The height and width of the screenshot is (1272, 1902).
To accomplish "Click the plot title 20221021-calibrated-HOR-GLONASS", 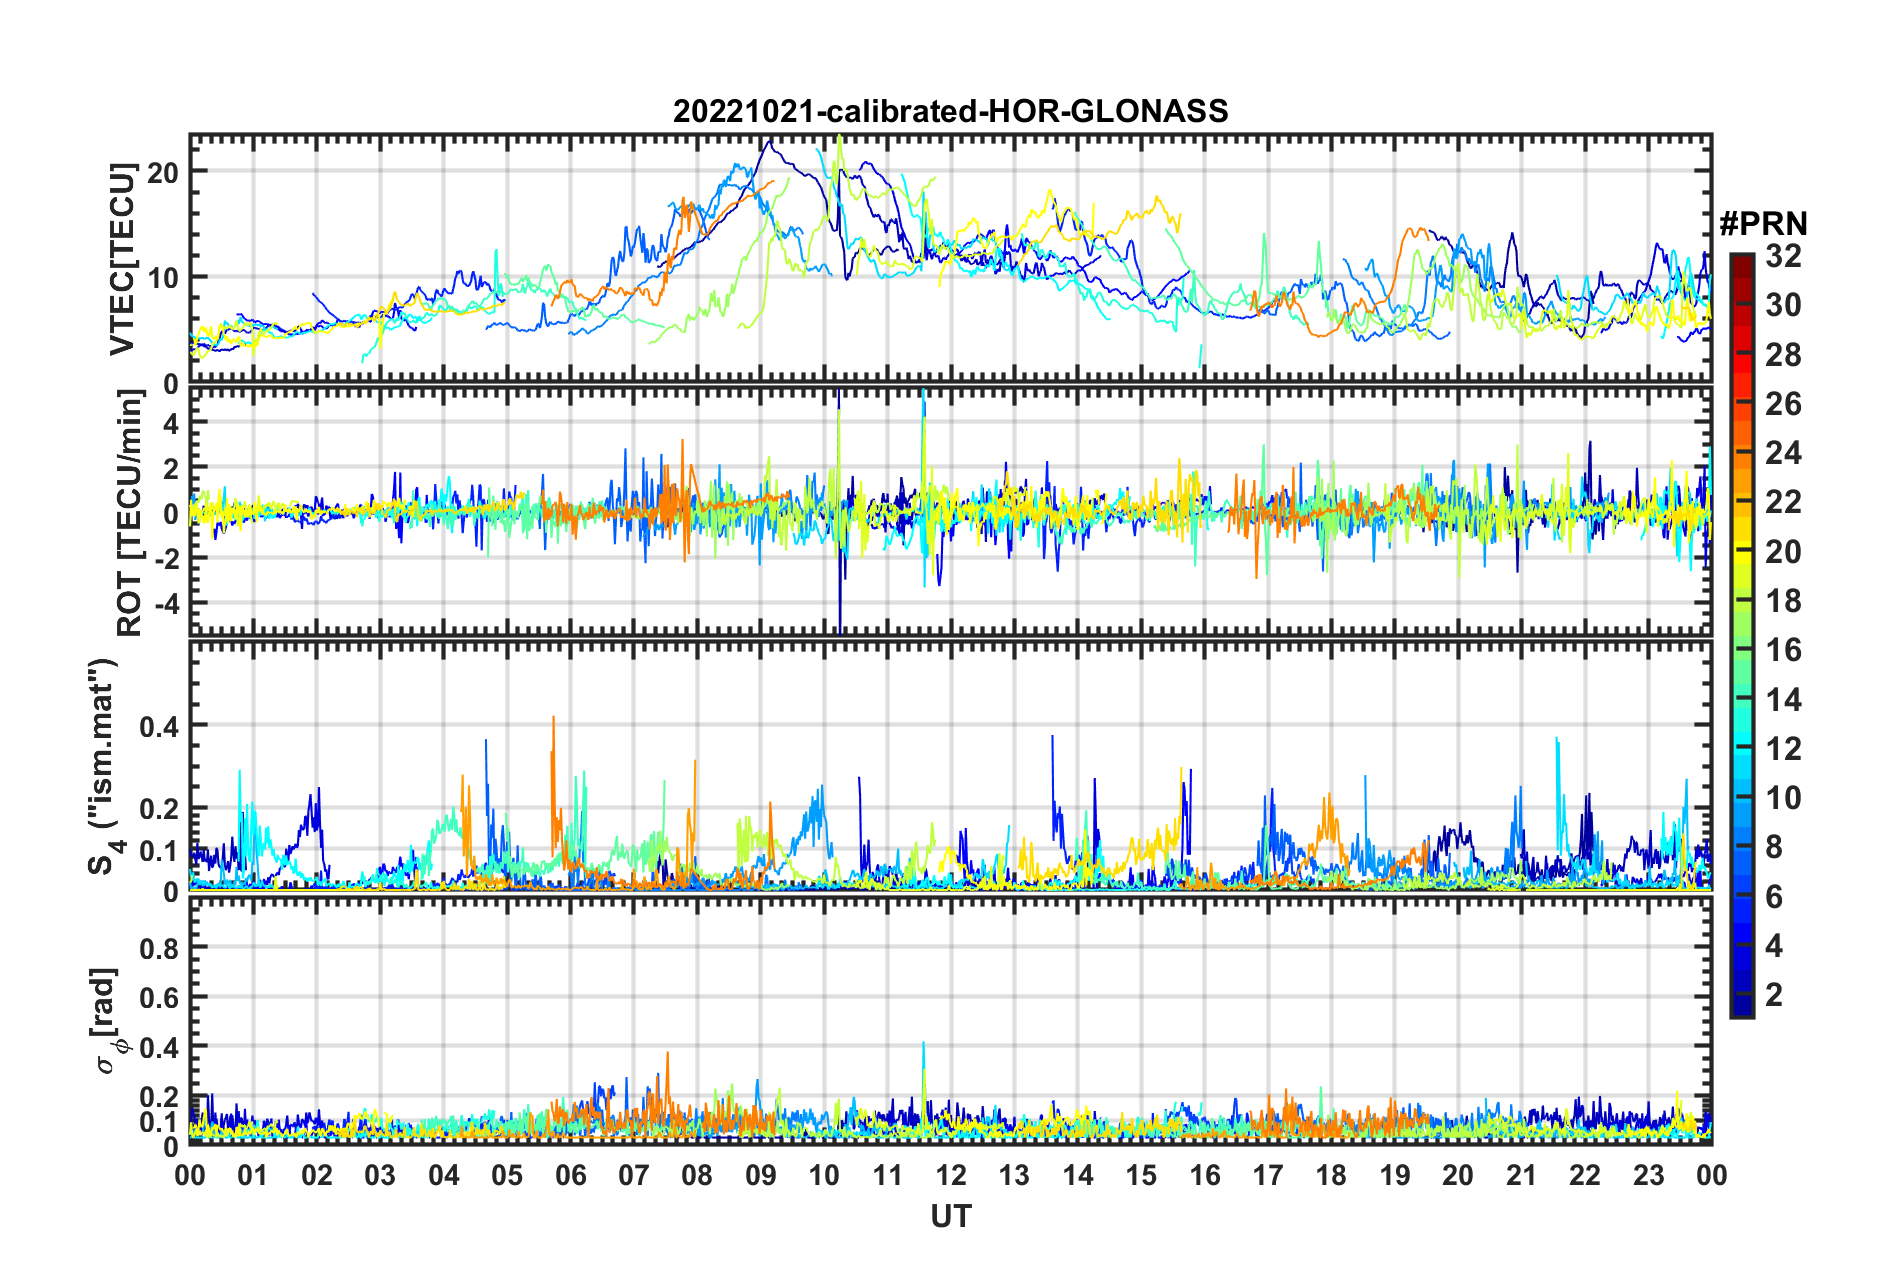I will 950,111.
